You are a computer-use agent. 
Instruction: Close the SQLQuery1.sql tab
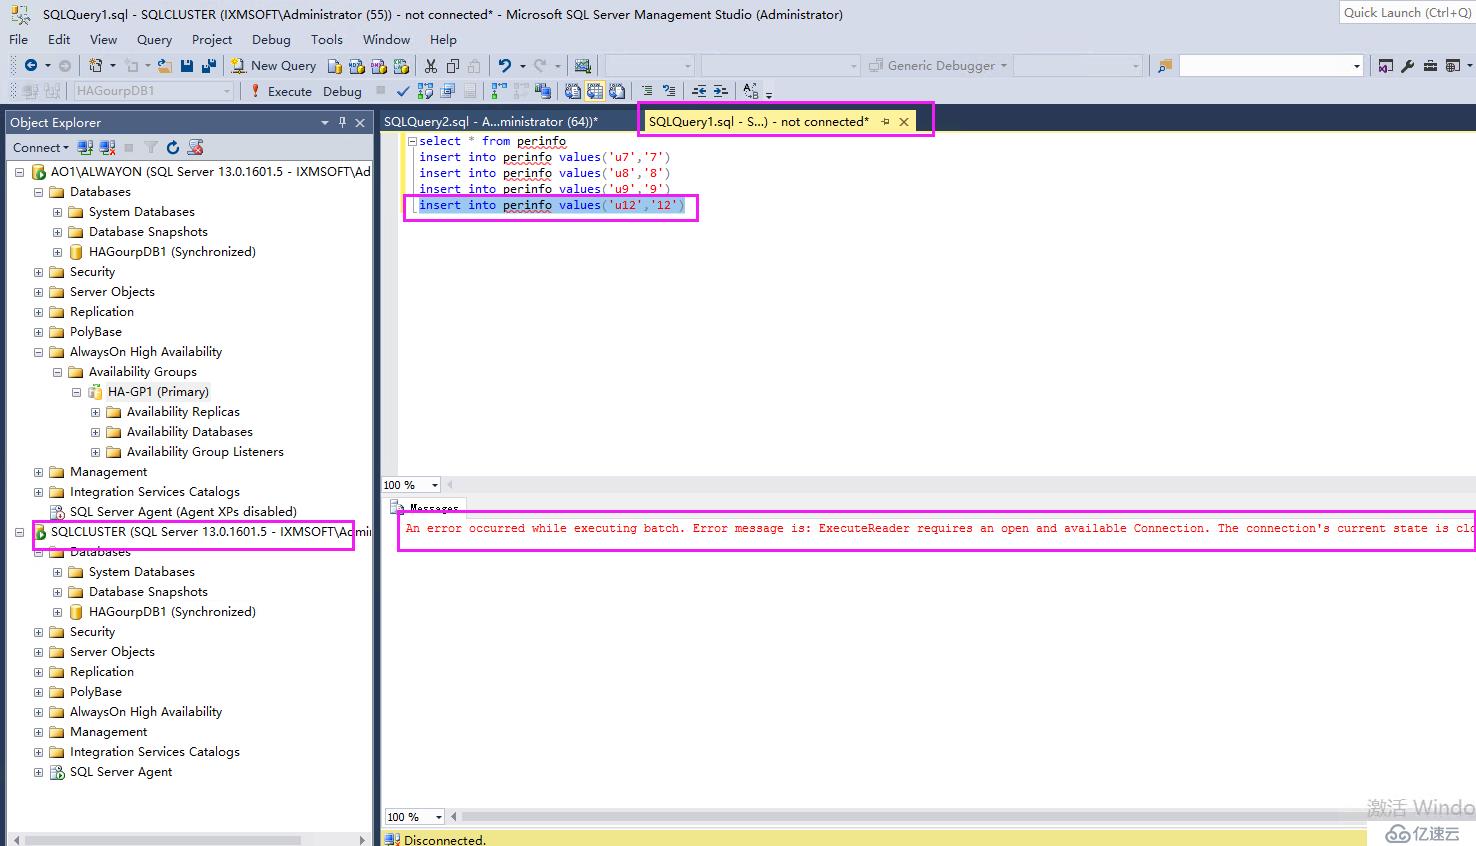pos(904,122)
